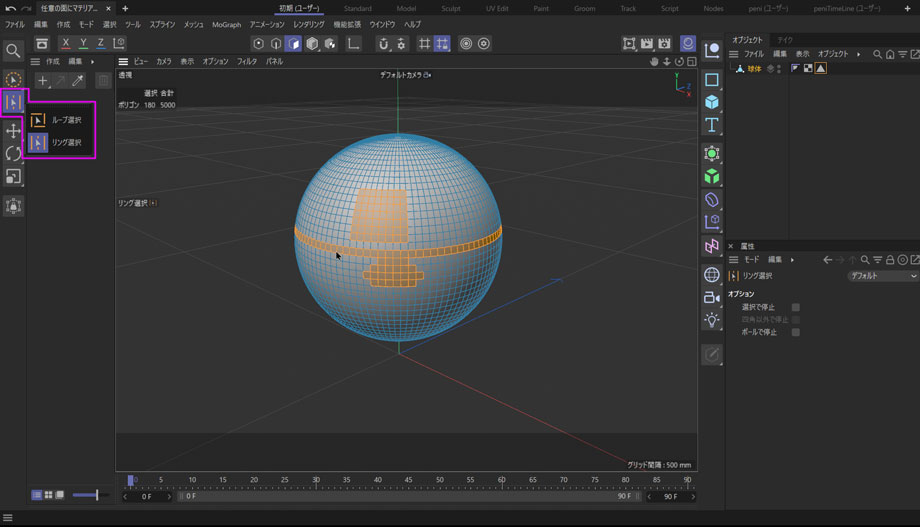Select the 球体 object in object manager

[x=754, y=68]
